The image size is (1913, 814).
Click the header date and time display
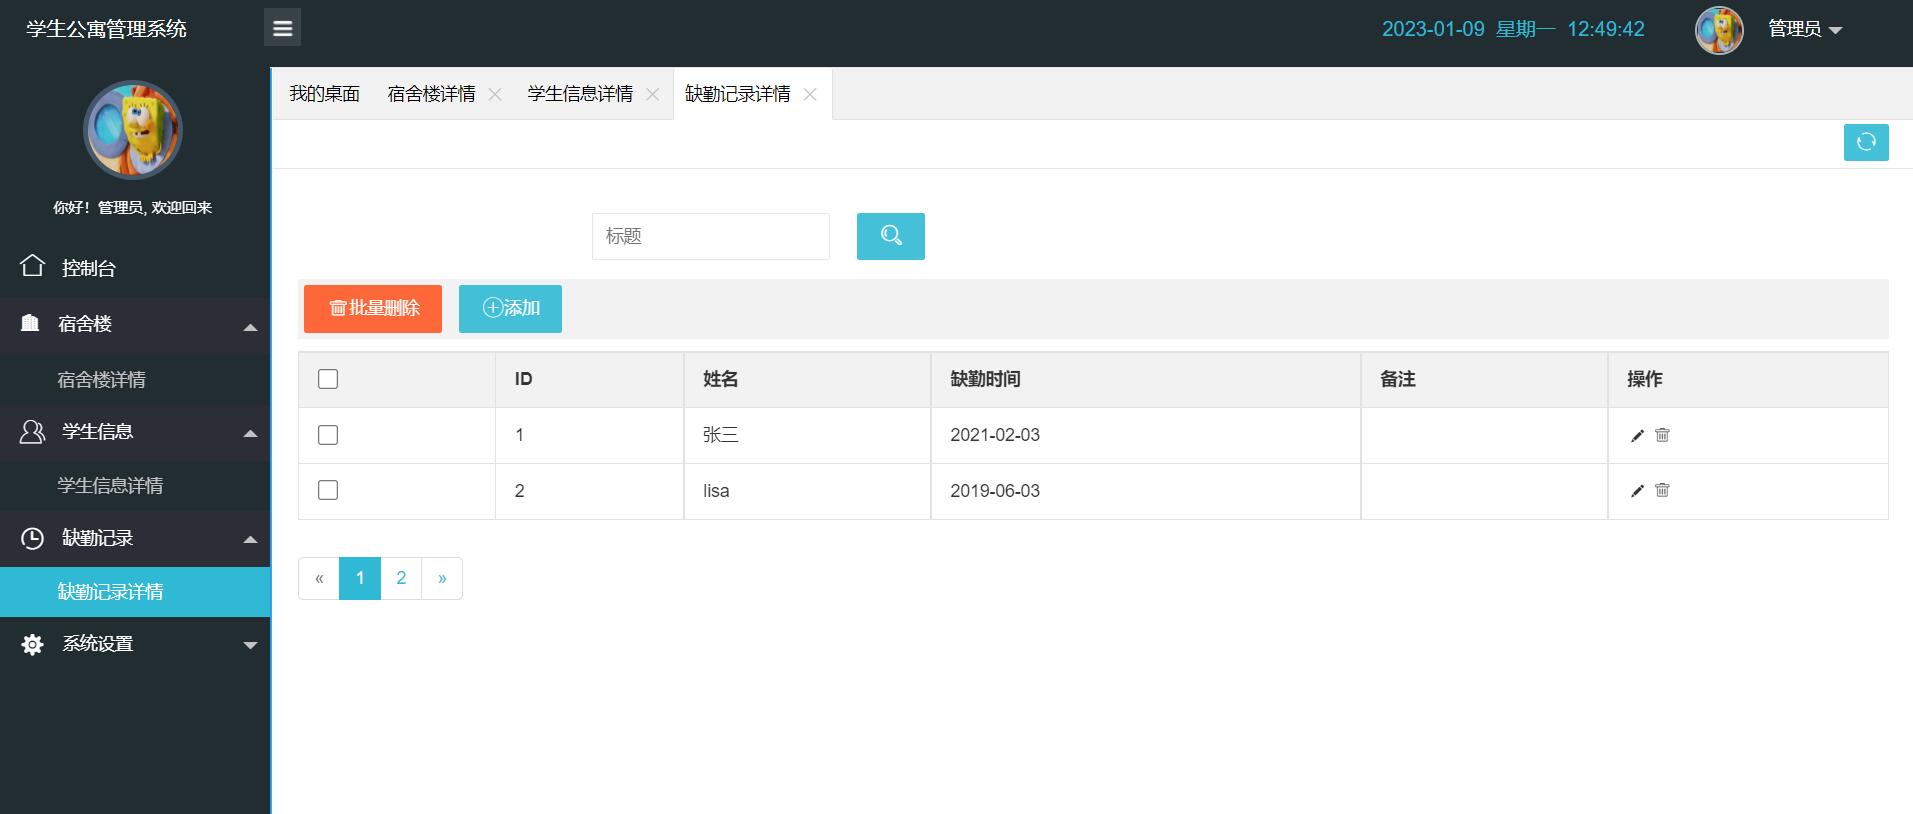(x=1513, y=29)
